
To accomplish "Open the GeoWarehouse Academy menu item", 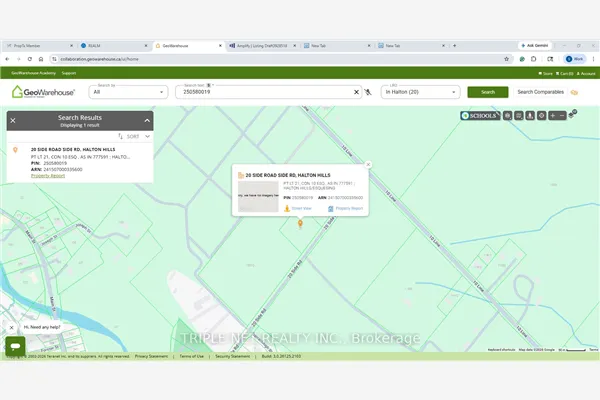I will [33, 73].
